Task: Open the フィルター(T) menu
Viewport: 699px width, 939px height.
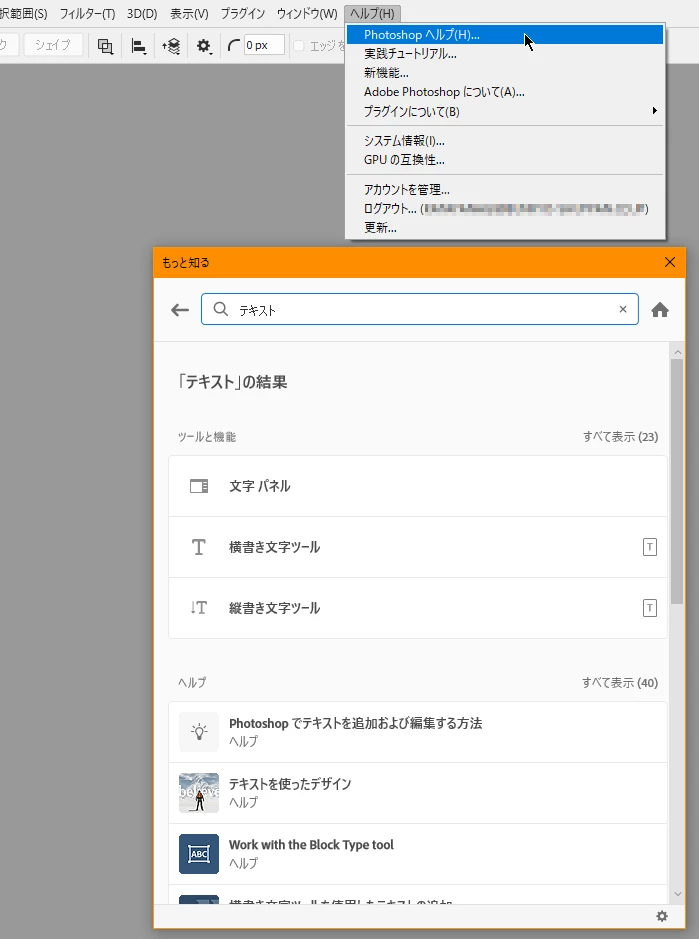Action: click(x=87, y=13)
